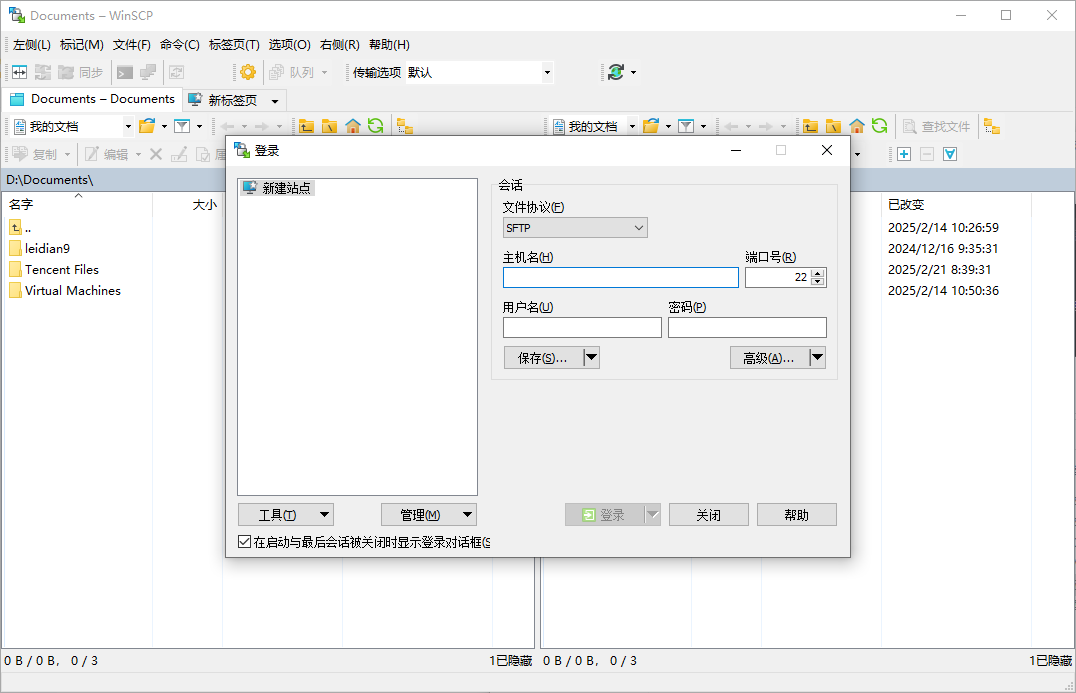Open preferences with the gear icon
This screenshot has height=693, width=1076.
click(248, 72)
